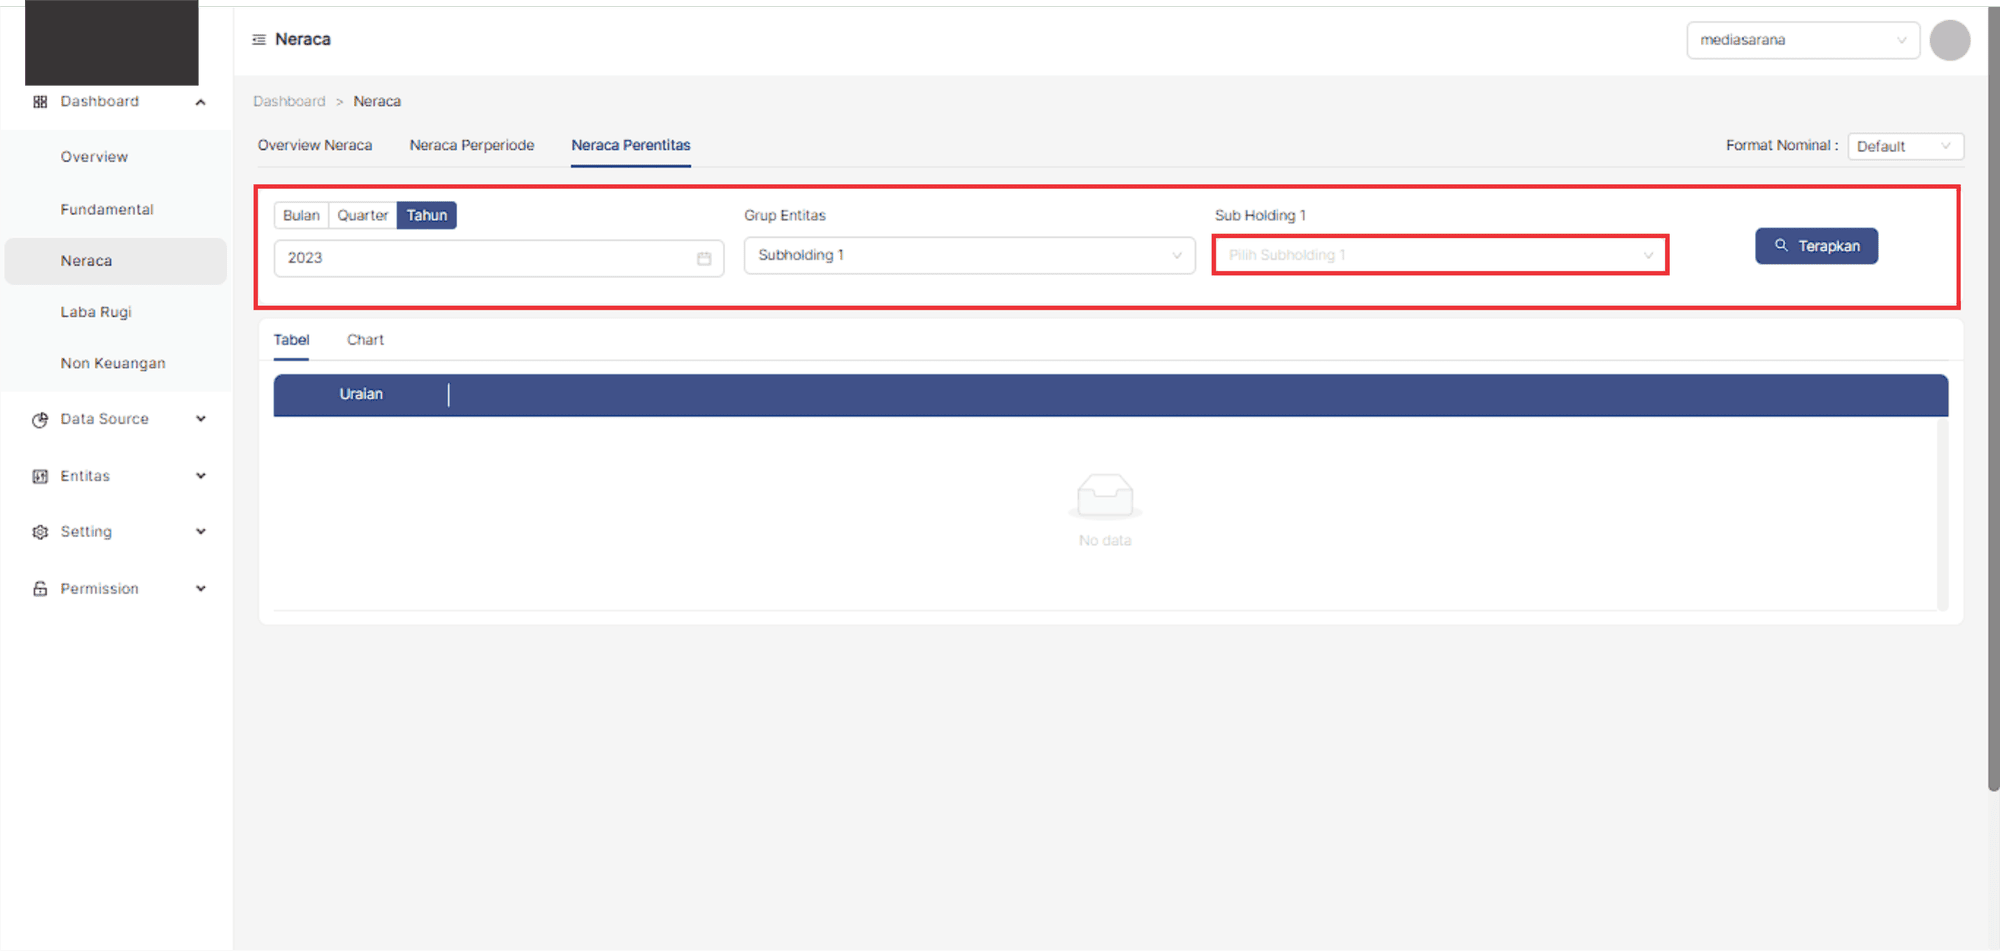Go to Dashboard via breadcrumb link
The height and width of the screenshot is (951, 2000).
[x=289, y=102]
